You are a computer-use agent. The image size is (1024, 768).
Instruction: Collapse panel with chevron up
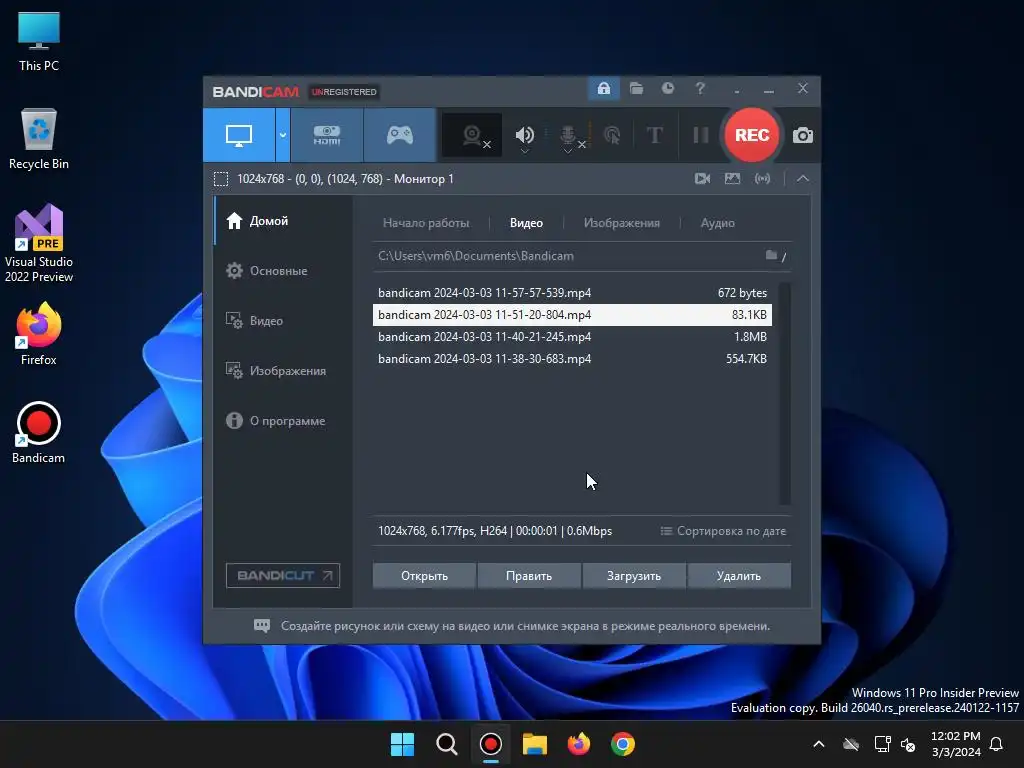[x=803, y=178]
